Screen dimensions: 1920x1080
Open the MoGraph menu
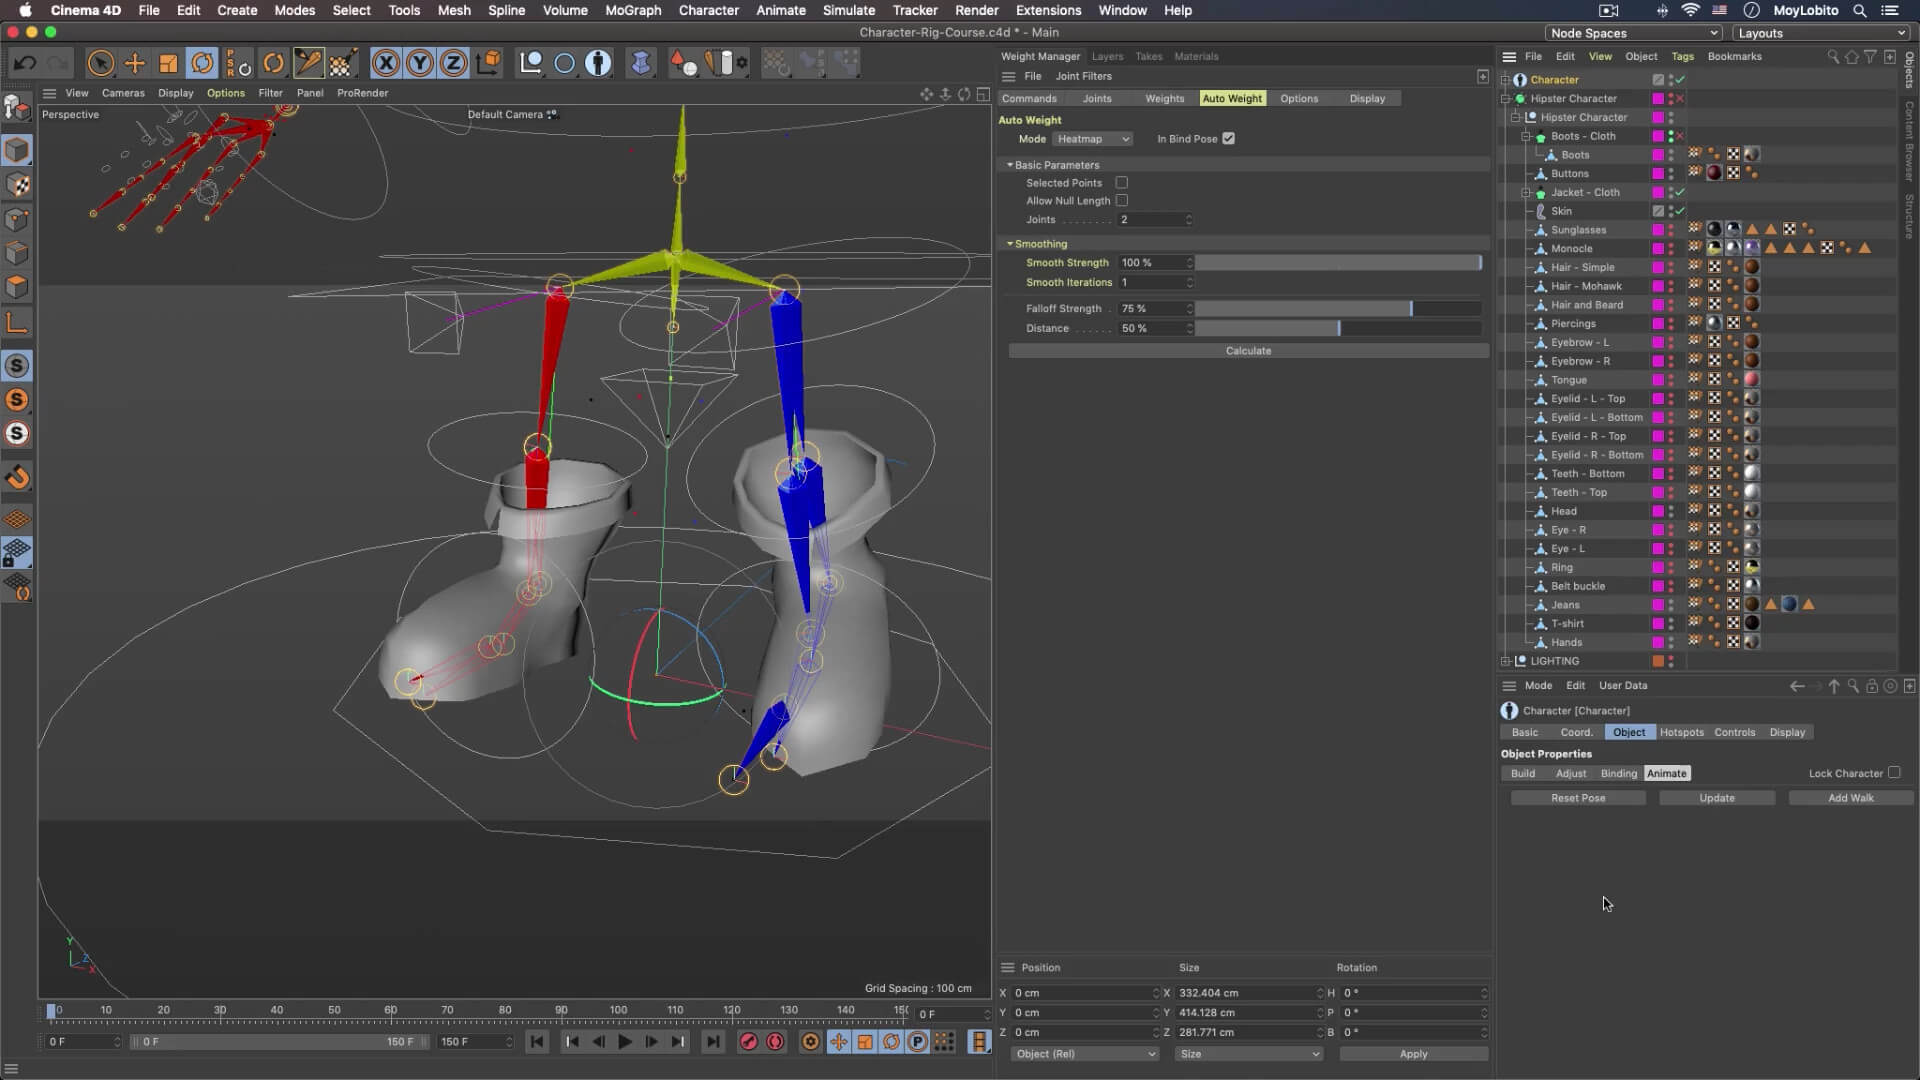point(632,10)
